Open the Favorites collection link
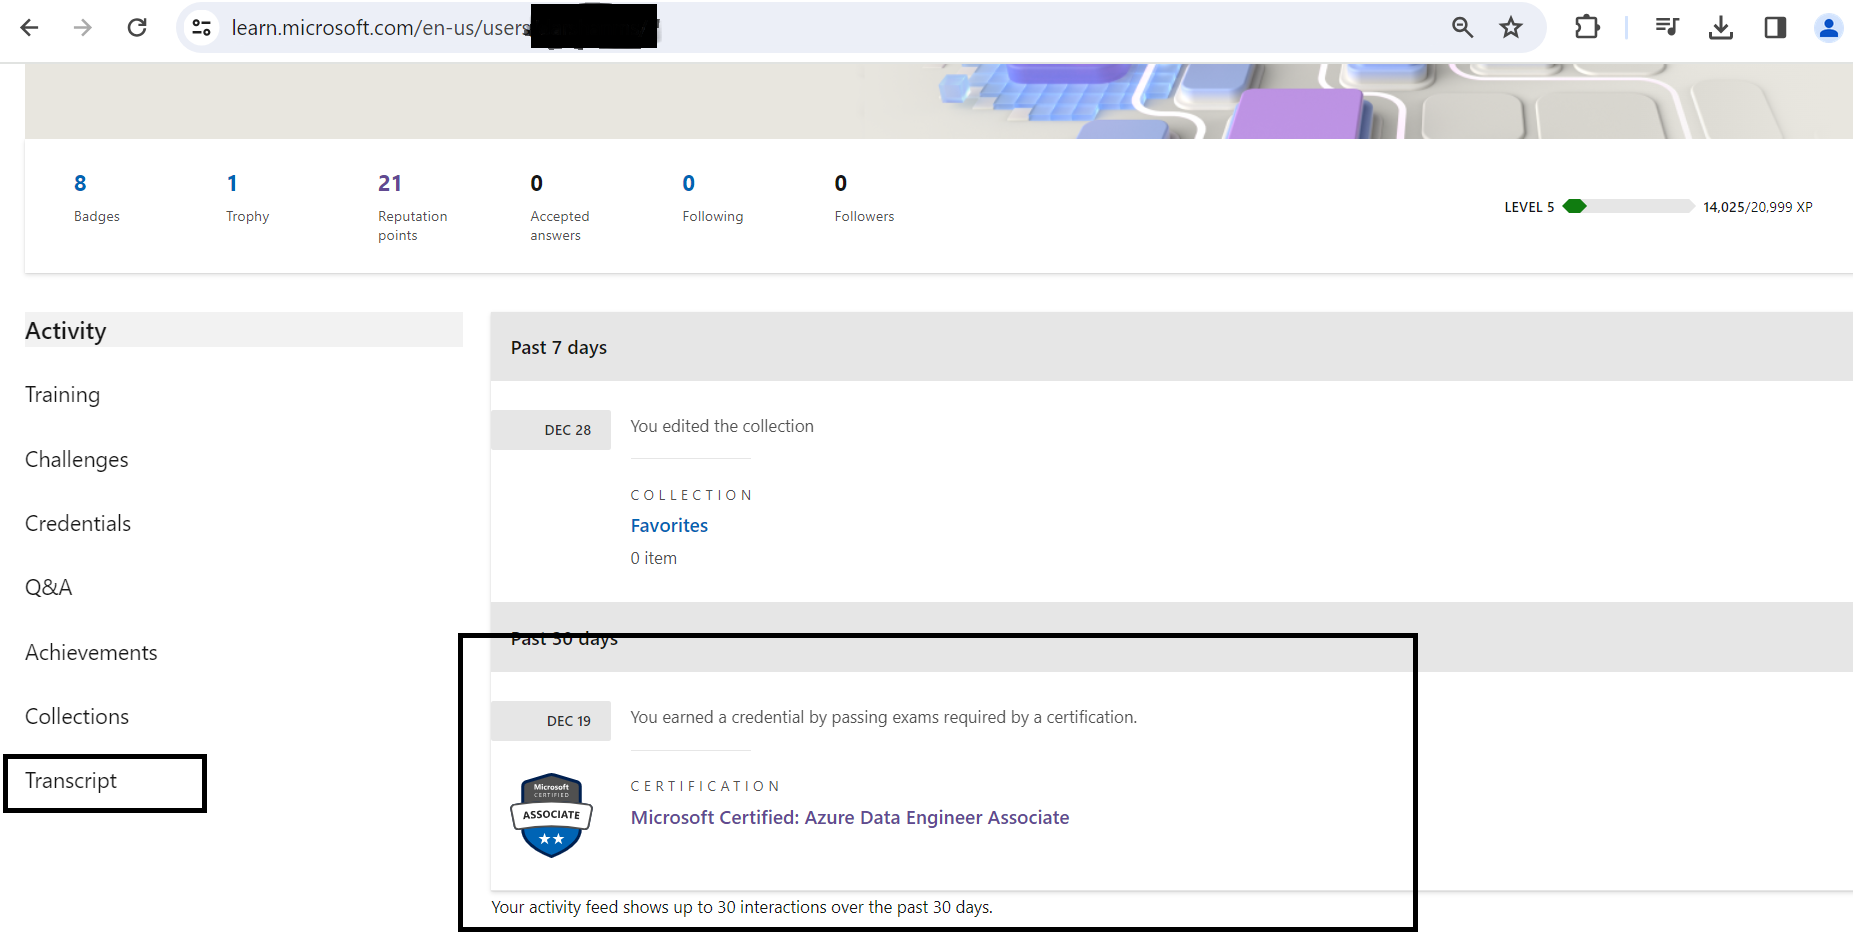 pyautogui.click(x=669, y=526)
